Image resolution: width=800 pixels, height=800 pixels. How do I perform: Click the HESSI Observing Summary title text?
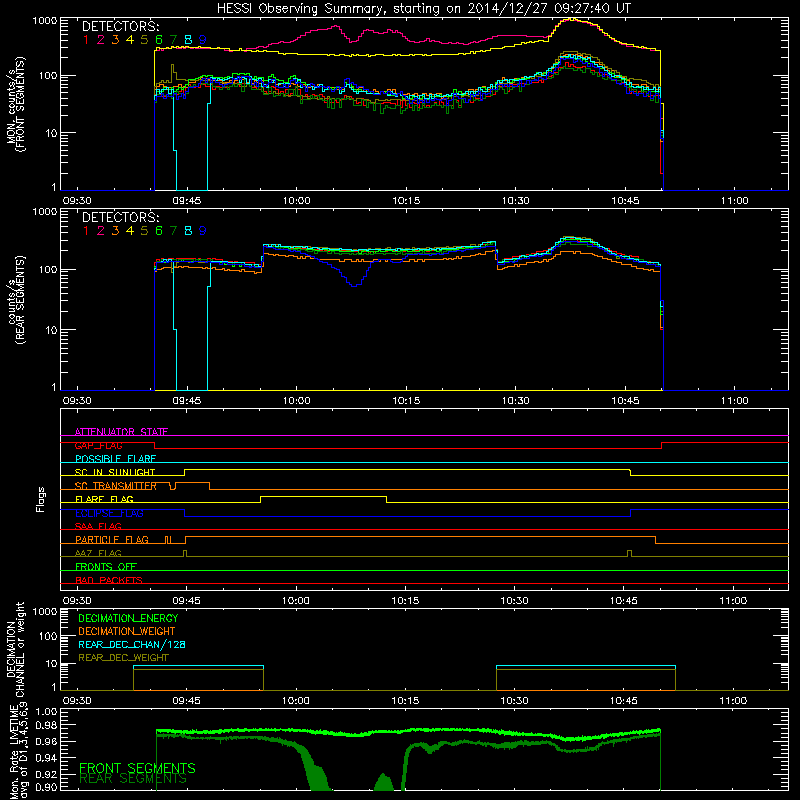point(423,8)
